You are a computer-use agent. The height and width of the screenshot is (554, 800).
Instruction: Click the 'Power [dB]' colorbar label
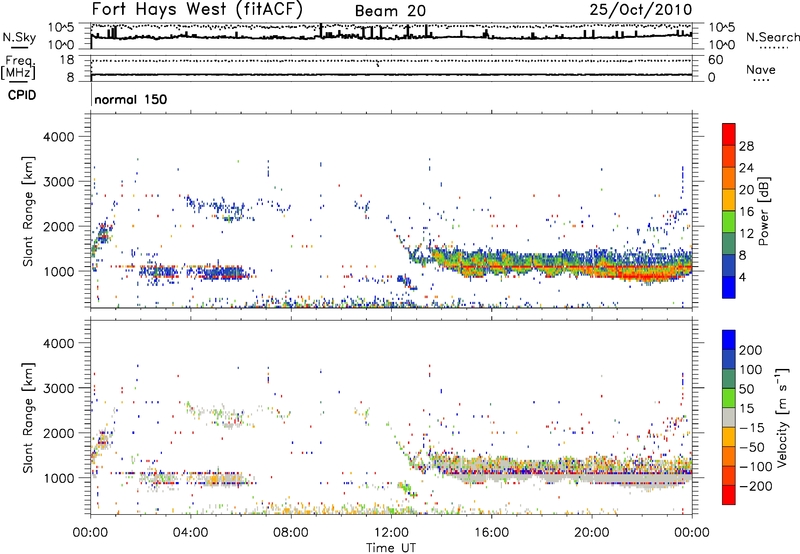(x=764, y=211)
